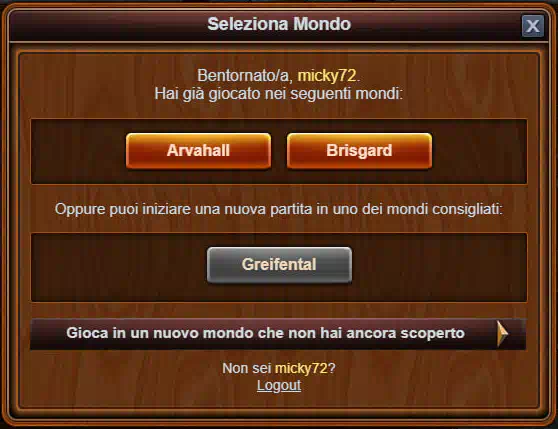Click the X icon in the top right corner
The width and height of the screenshot is (558, 429).
click(x=532, y=26)
